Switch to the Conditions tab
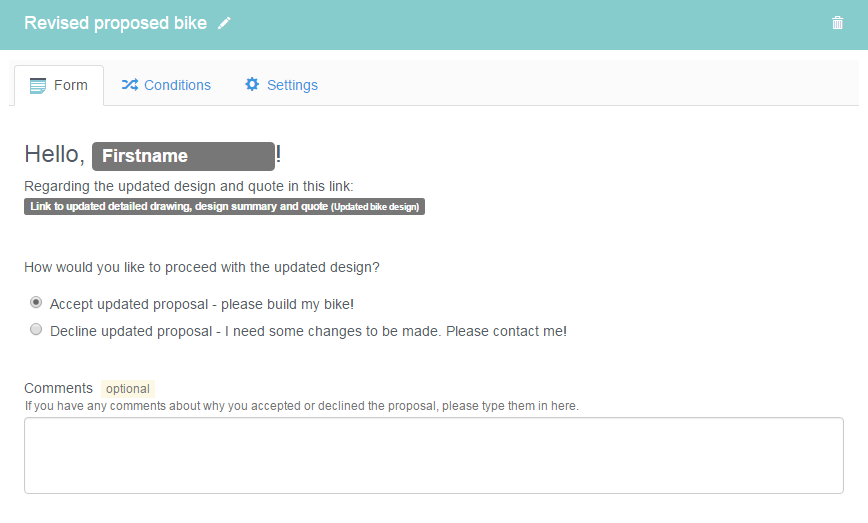Screen dimensions: 868x523 (166, 85)
